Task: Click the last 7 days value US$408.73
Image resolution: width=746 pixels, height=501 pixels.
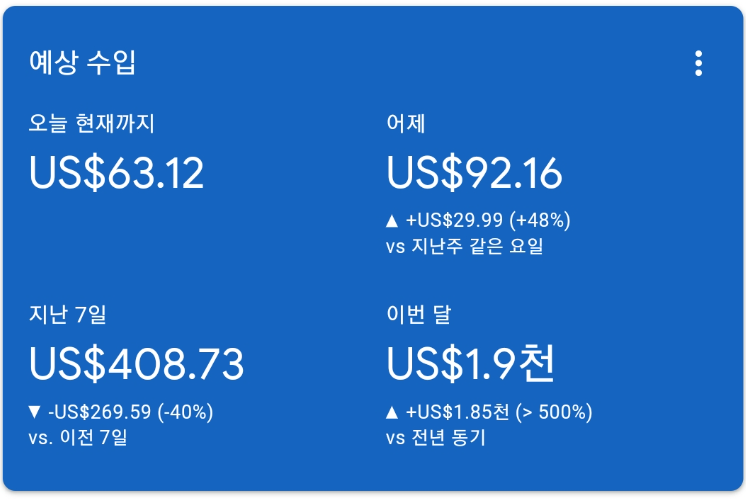Action: 136,364
